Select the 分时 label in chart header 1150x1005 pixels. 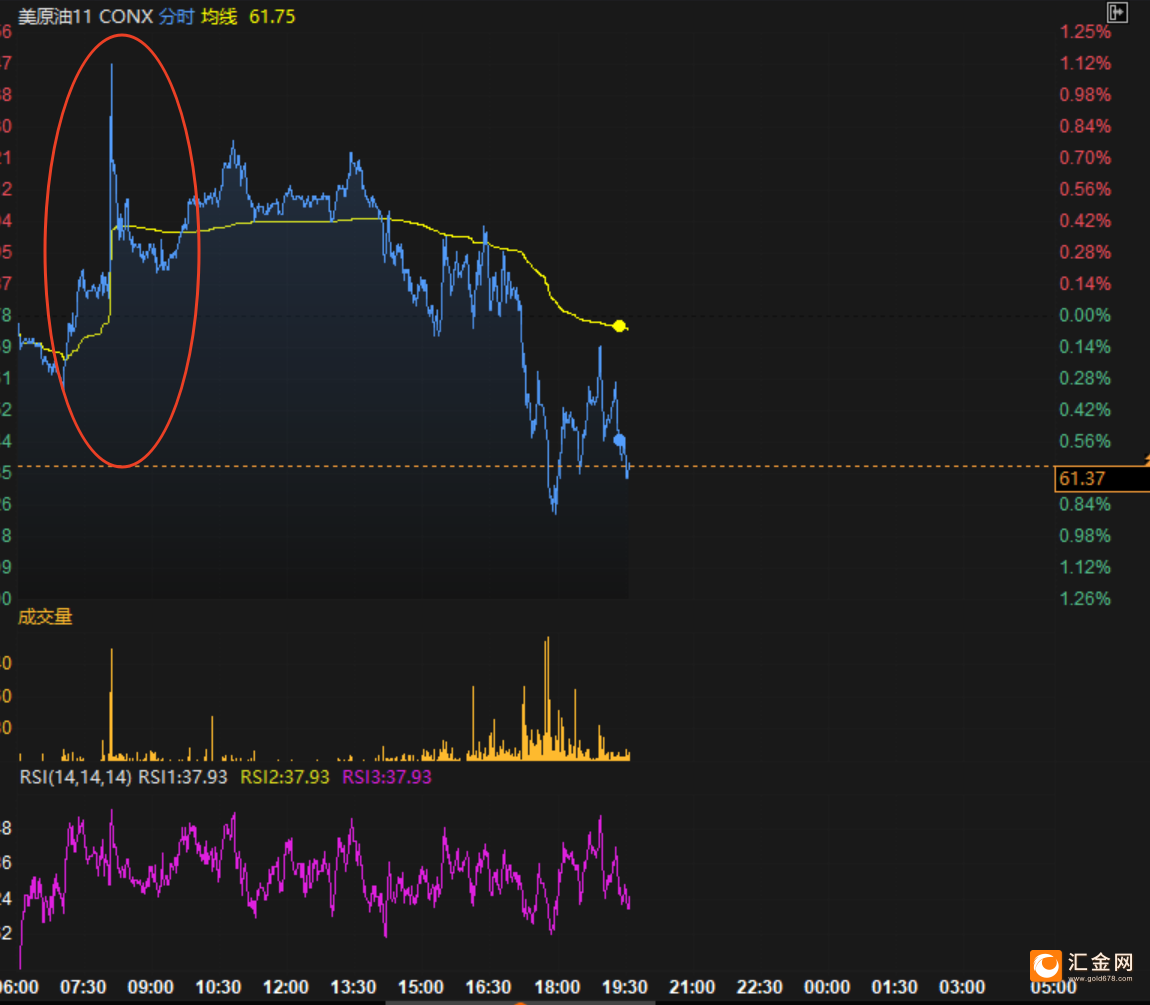(x=176, y=16)
